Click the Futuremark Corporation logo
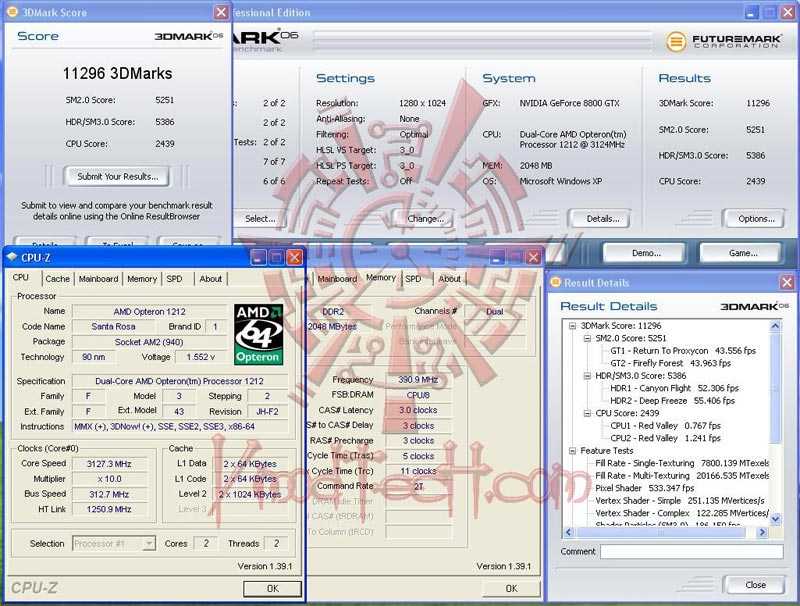This screenshot has width=800, height=606. tap(723, 41)
